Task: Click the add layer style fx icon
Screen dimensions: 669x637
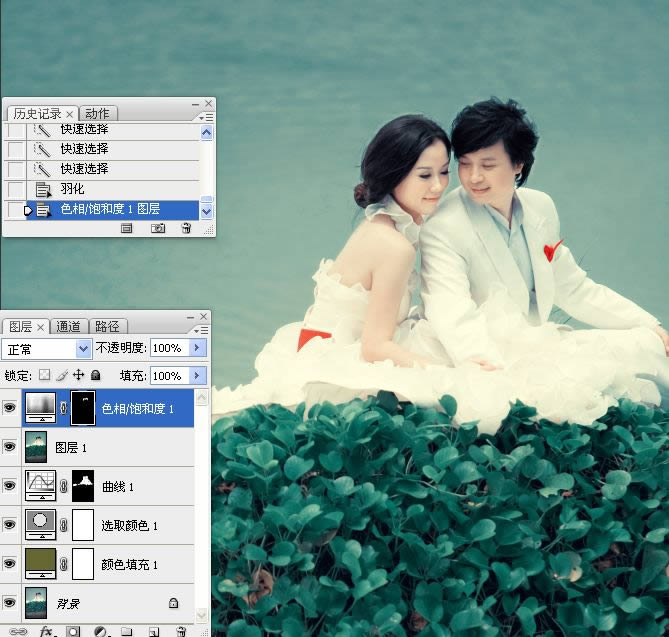Action: point(46,631)
